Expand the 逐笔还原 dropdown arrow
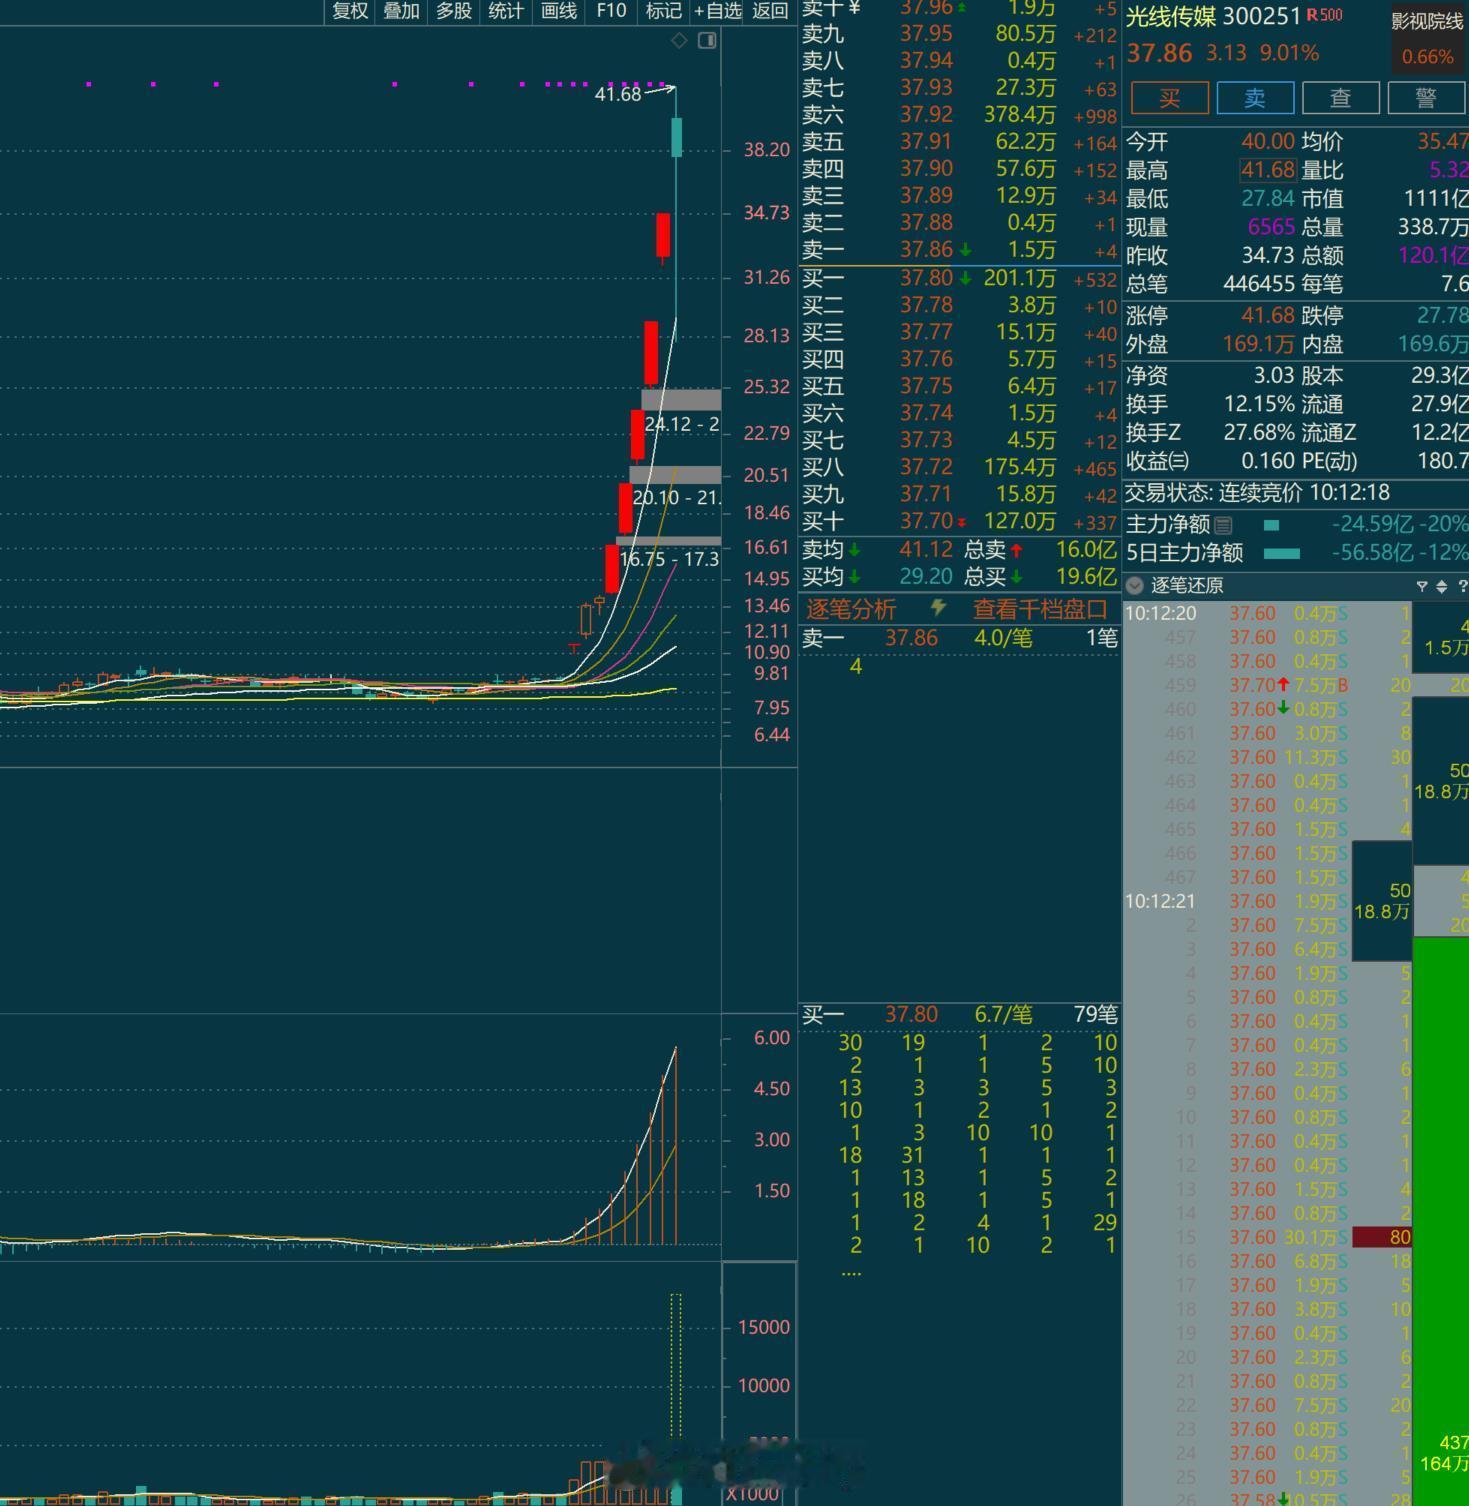 tap(1134, 586)
